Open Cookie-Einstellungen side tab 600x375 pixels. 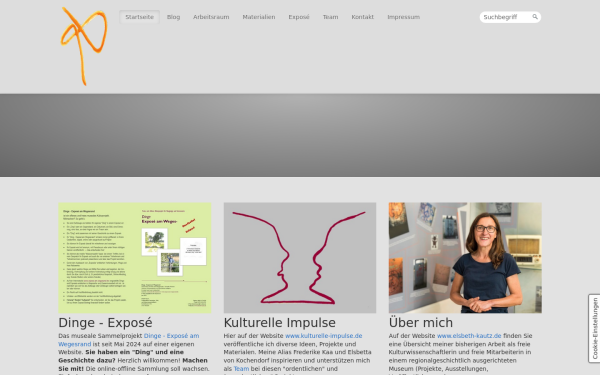pos(594,328)
